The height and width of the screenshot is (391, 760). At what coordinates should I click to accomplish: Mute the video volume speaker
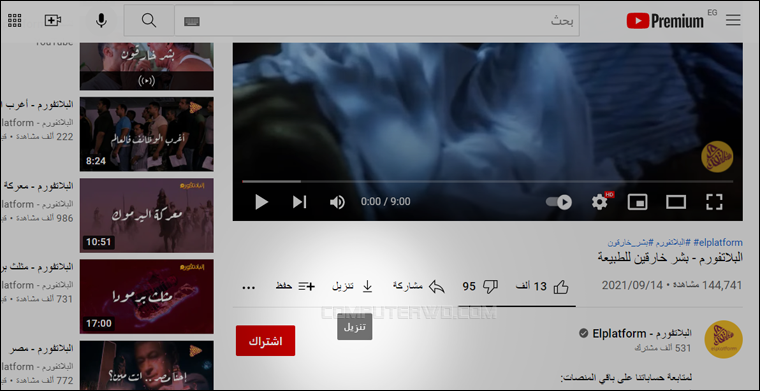click(337, 202)
